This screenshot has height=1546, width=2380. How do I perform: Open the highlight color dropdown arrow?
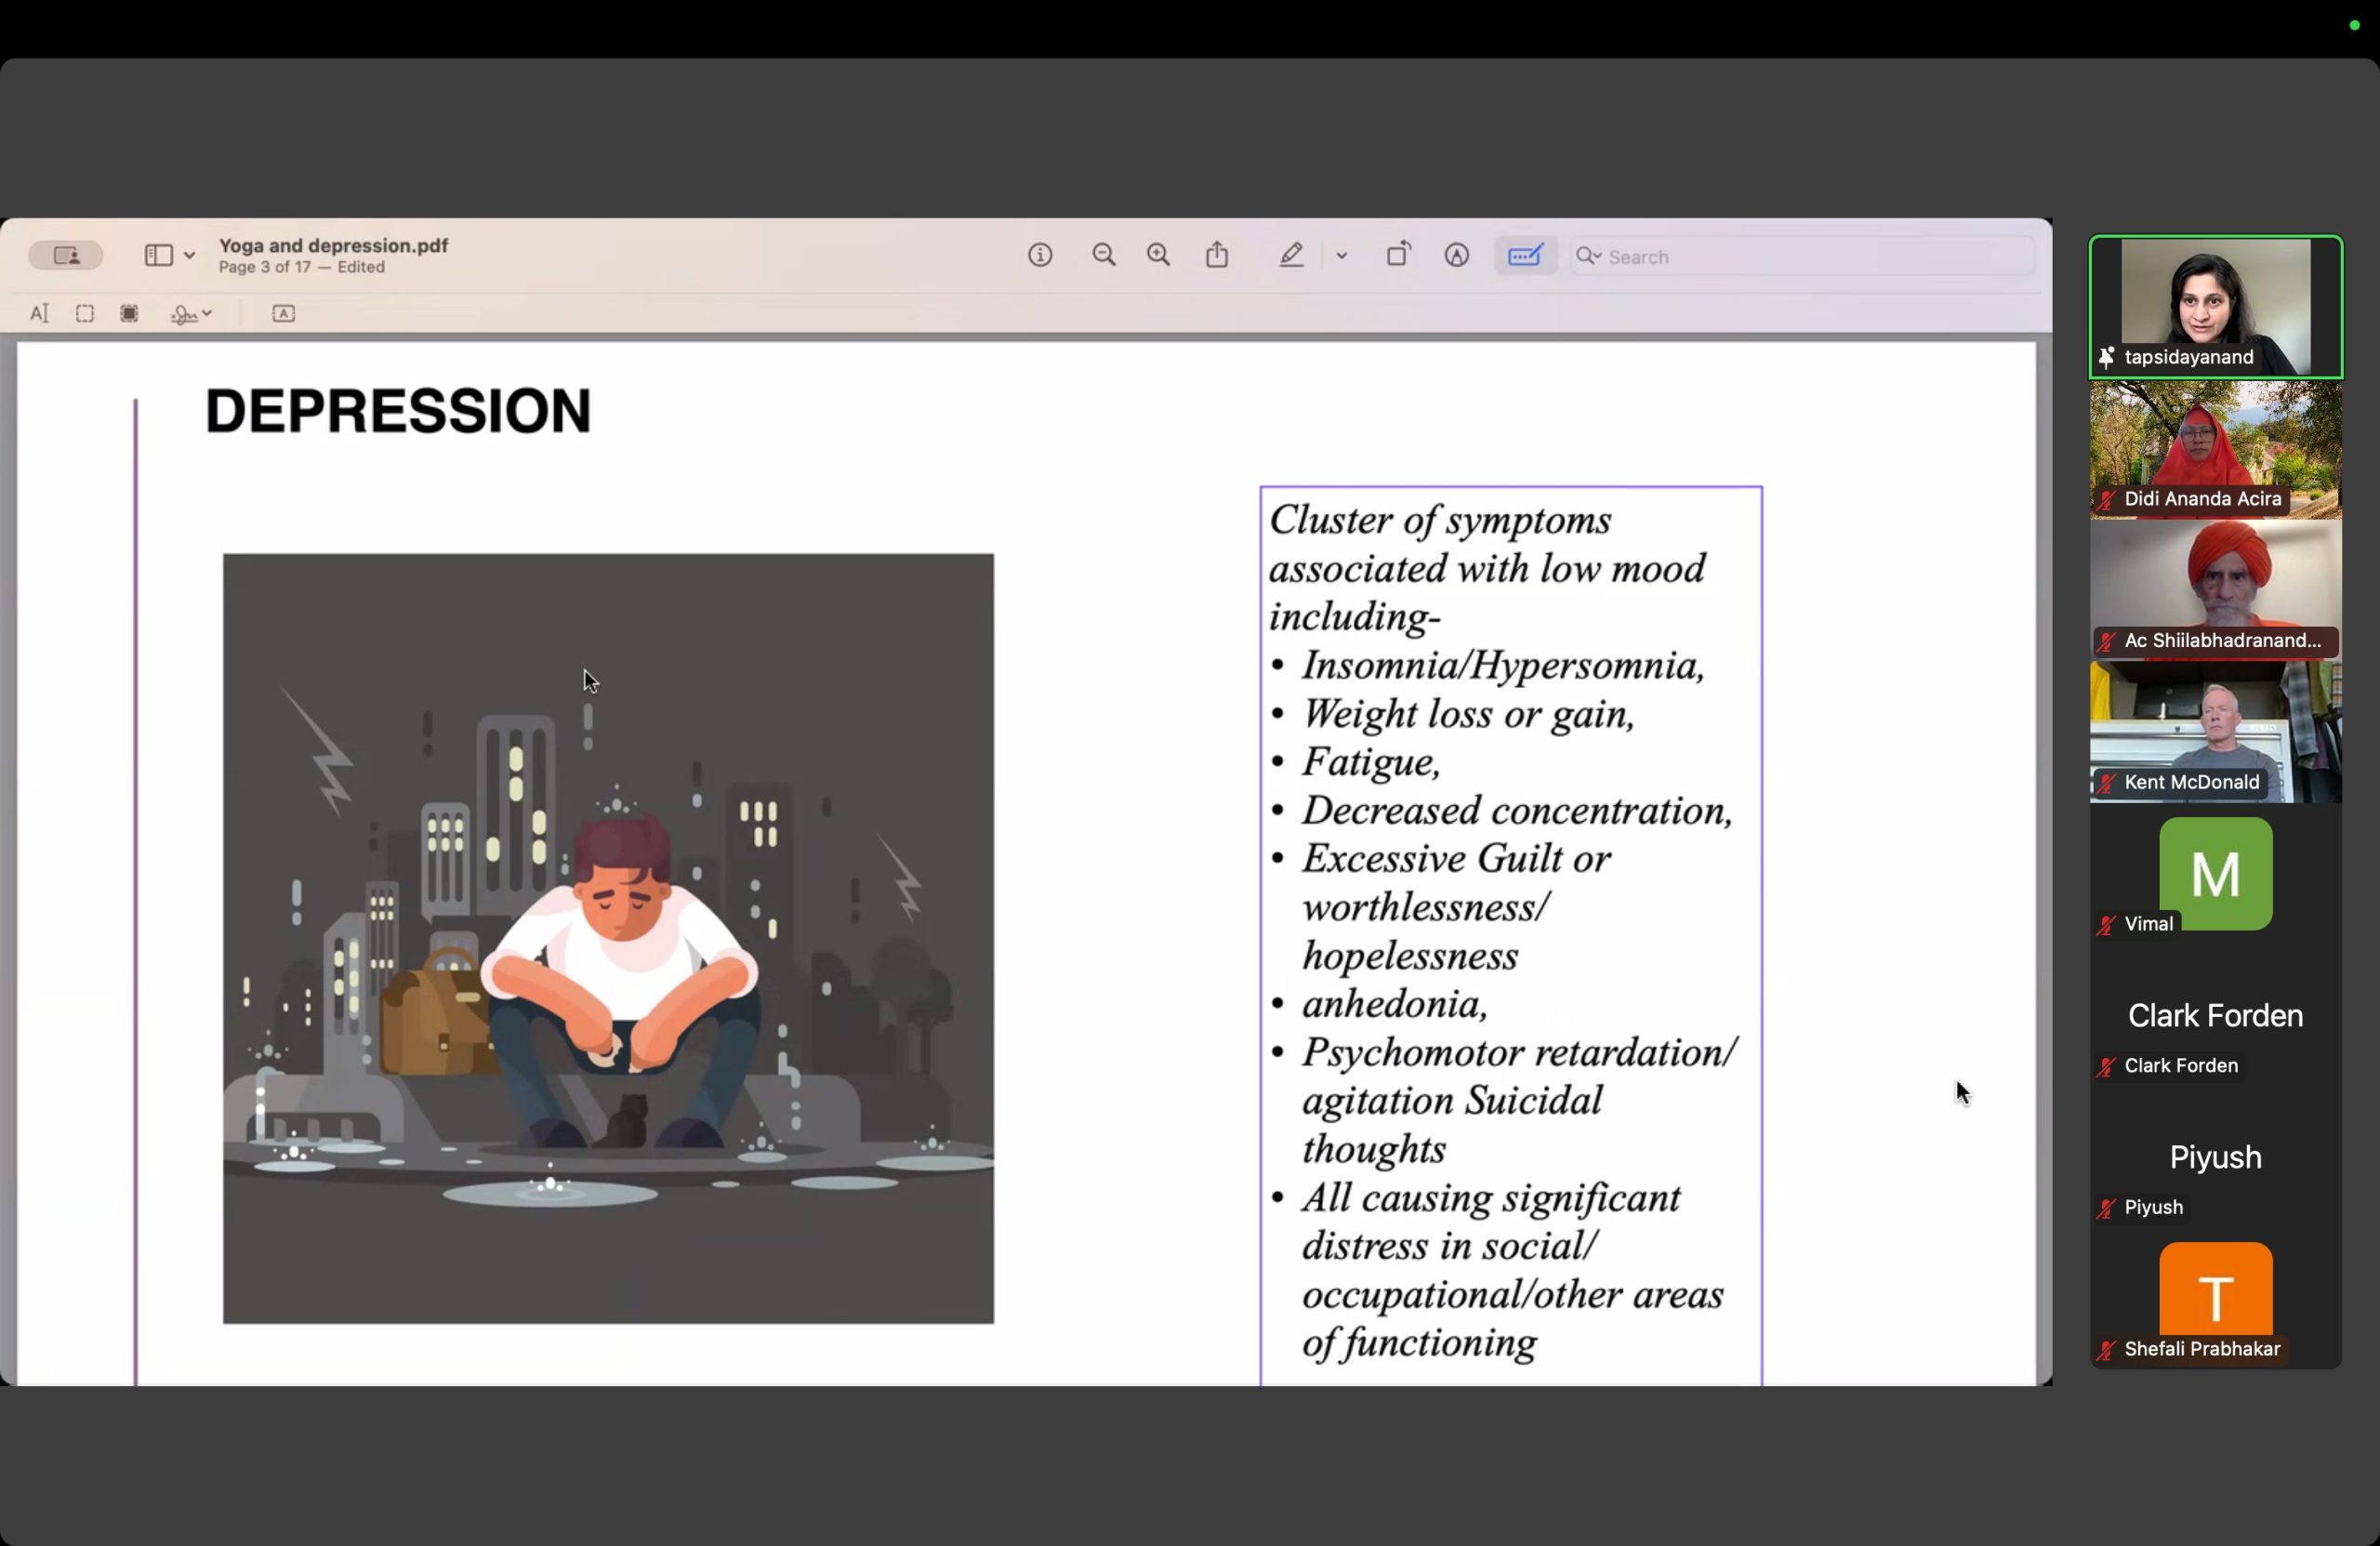click(1341, 256)
